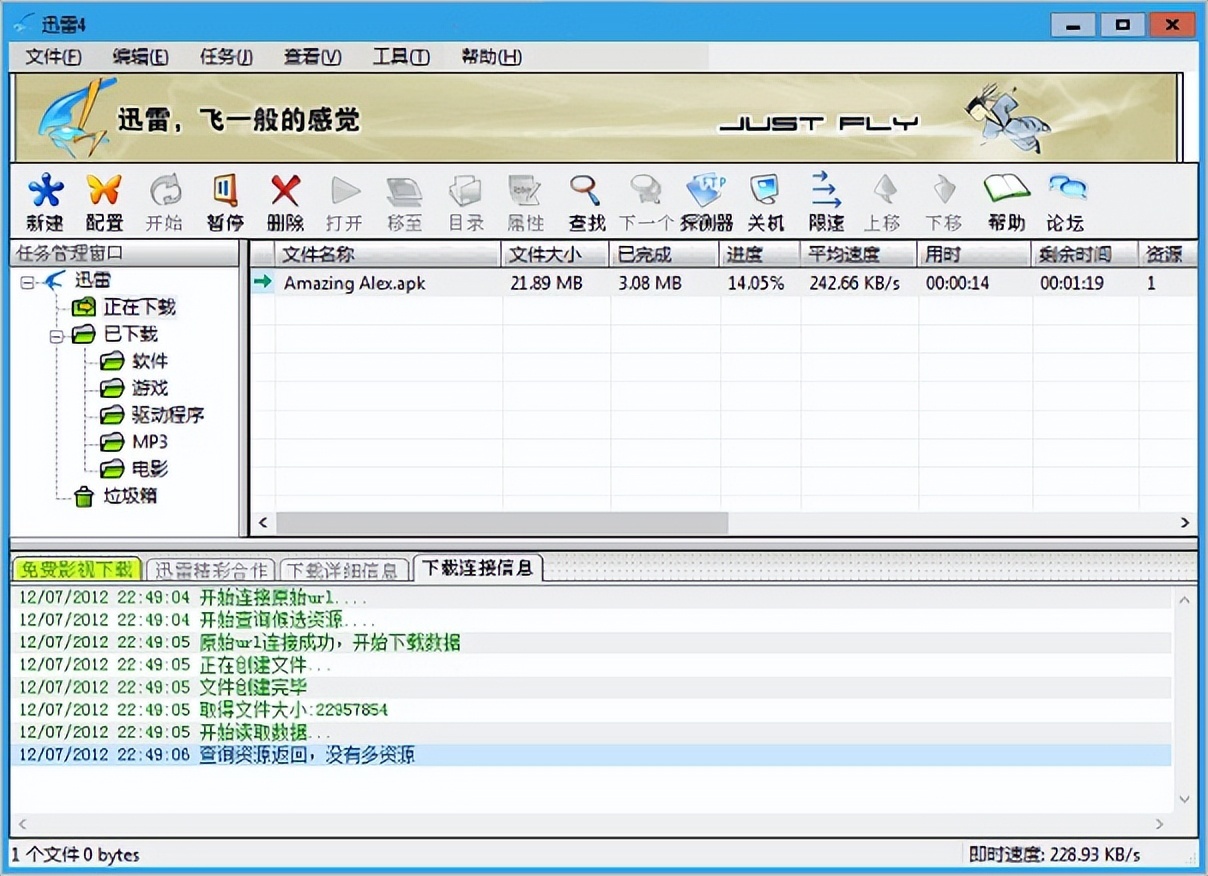Open the 编辑(E) menu
The height and width of the screenshot is (876, 1208).
[140, 56]
